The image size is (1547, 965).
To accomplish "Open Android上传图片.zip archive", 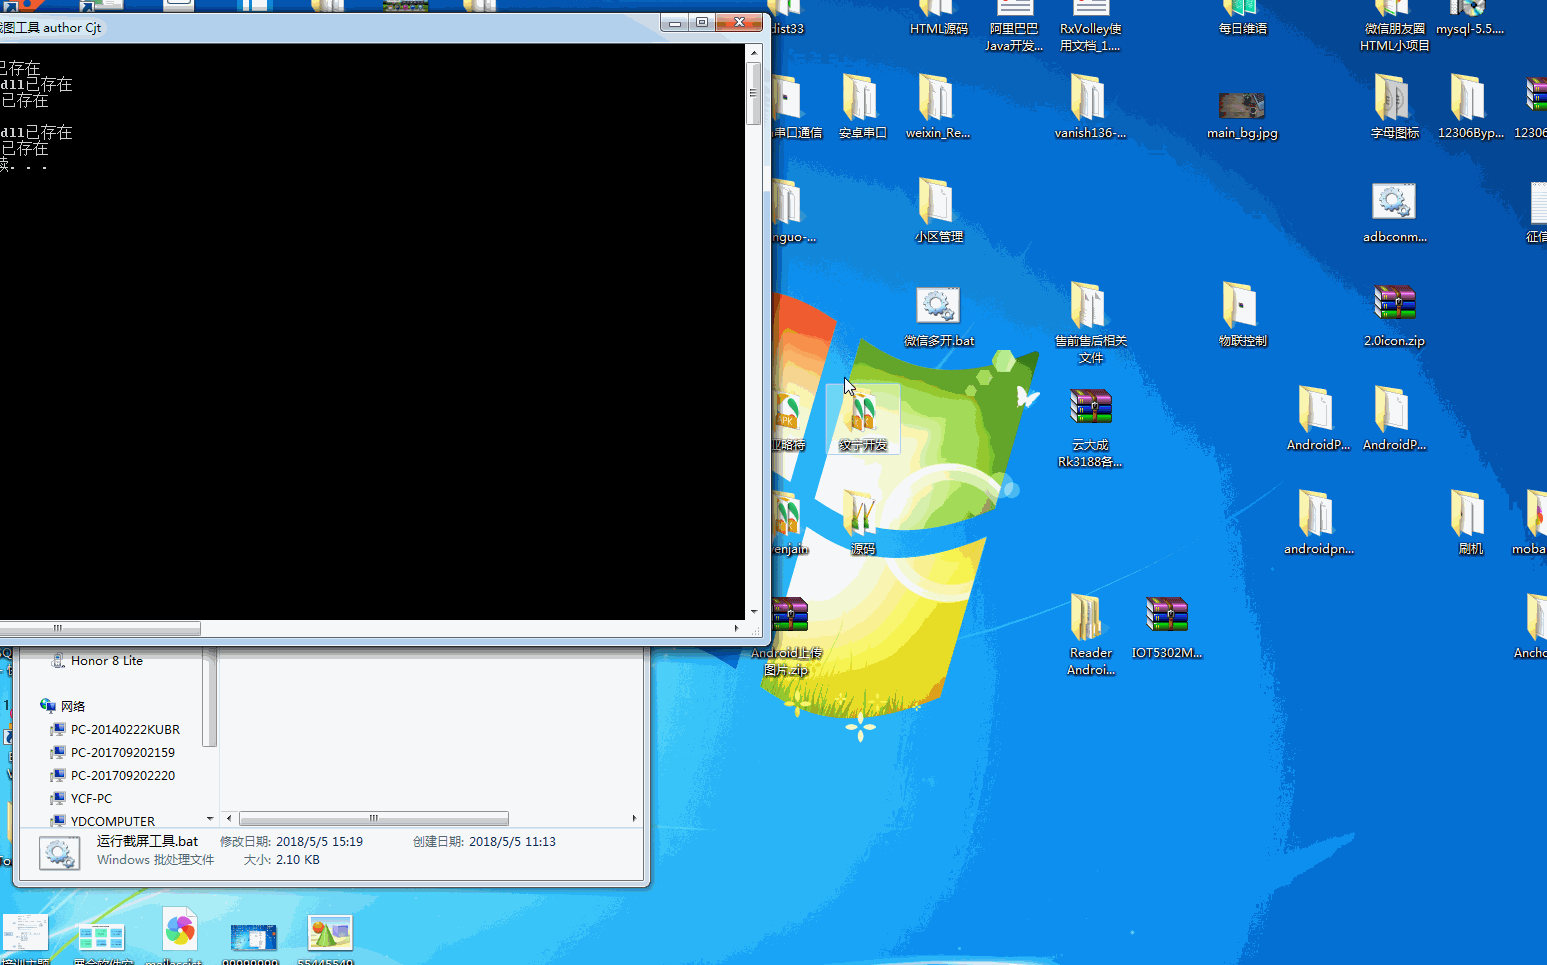I will [x=787, y=636].
